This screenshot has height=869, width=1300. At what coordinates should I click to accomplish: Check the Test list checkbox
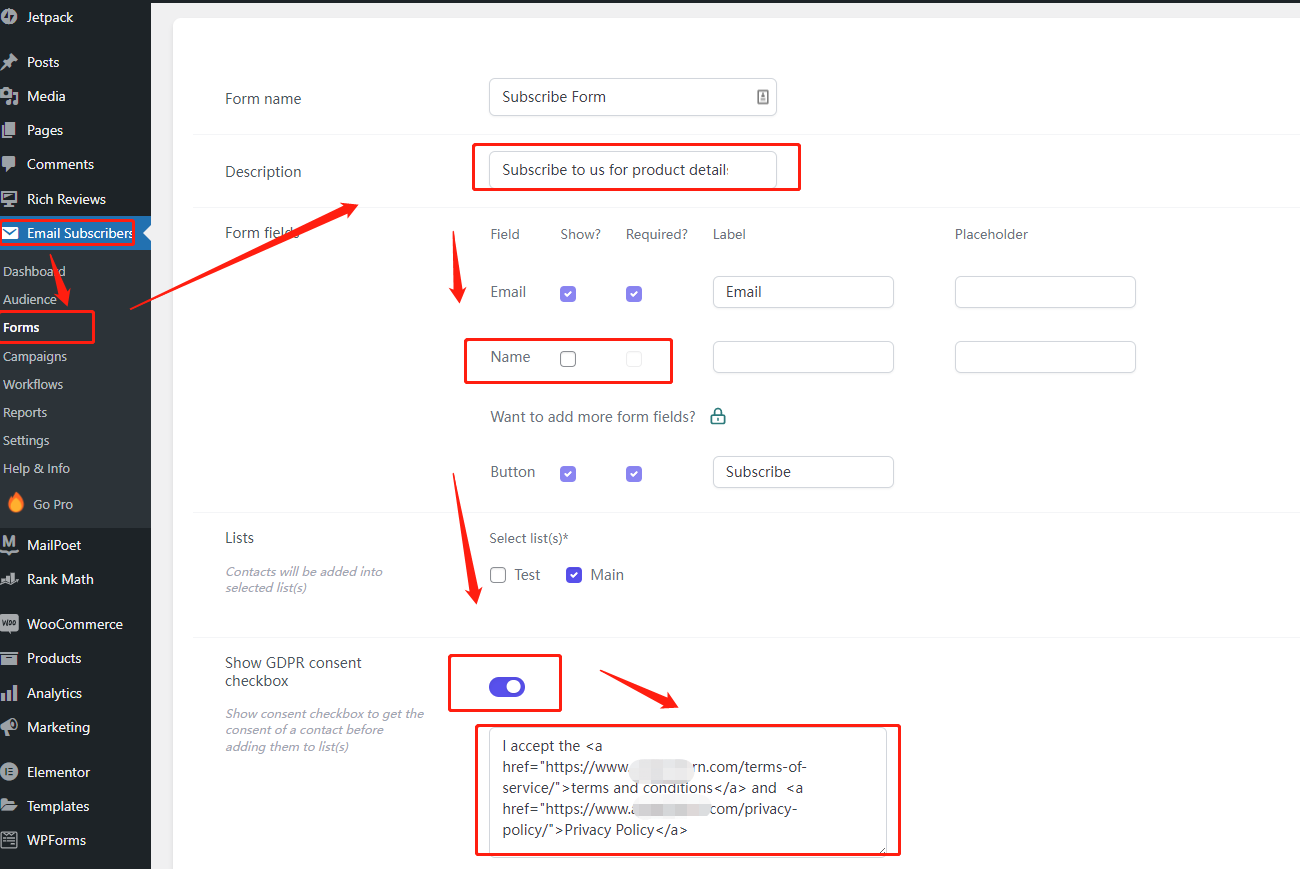[x=498, y=575]
